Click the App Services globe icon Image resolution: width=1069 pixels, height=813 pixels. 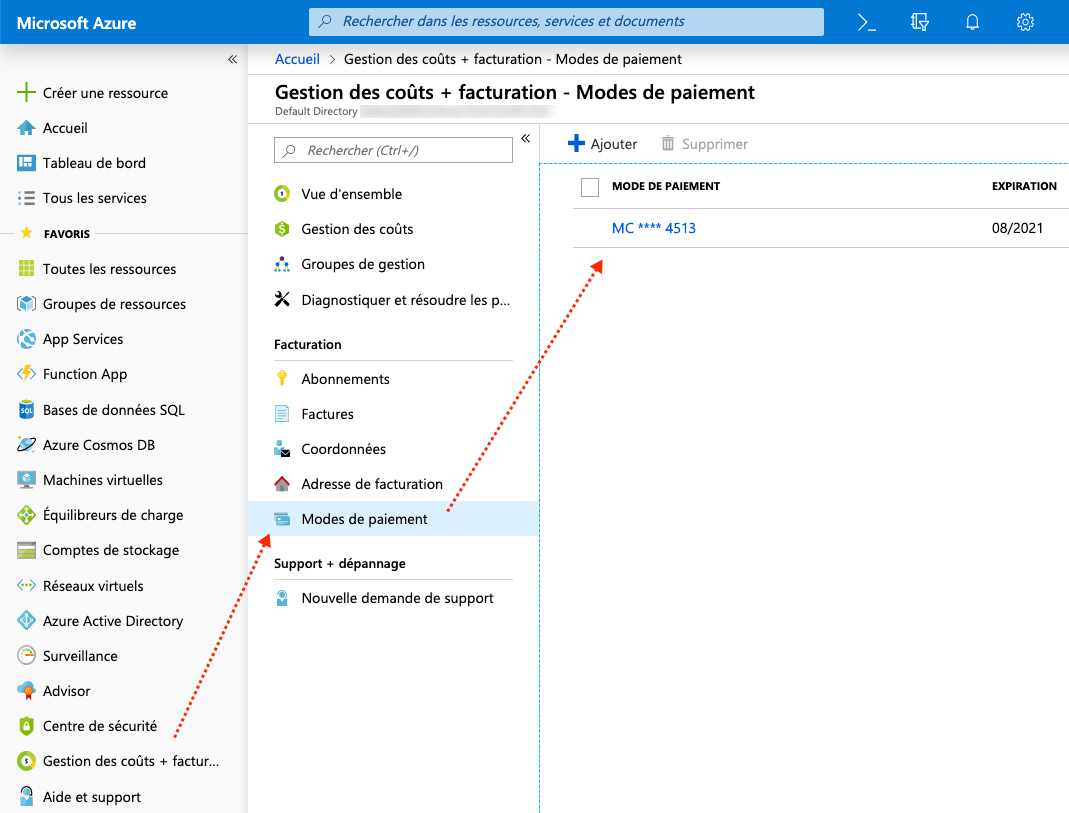[x=26, y=339]
